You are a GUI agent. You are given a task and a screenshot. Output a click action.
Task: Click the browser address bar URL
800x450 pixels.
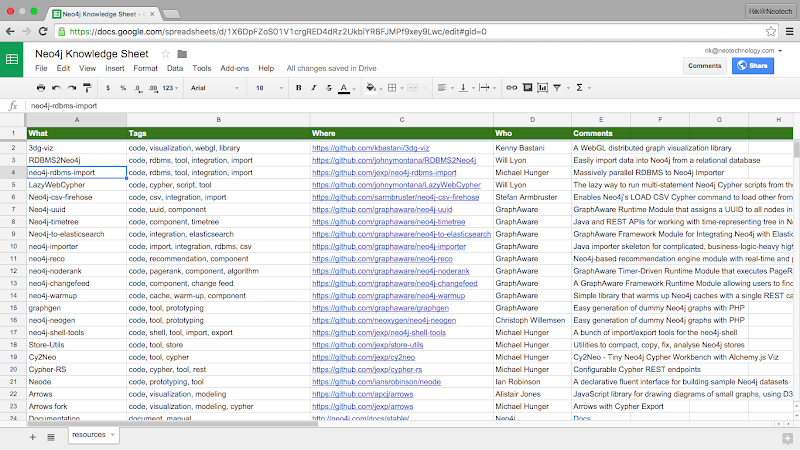(278, 32)
